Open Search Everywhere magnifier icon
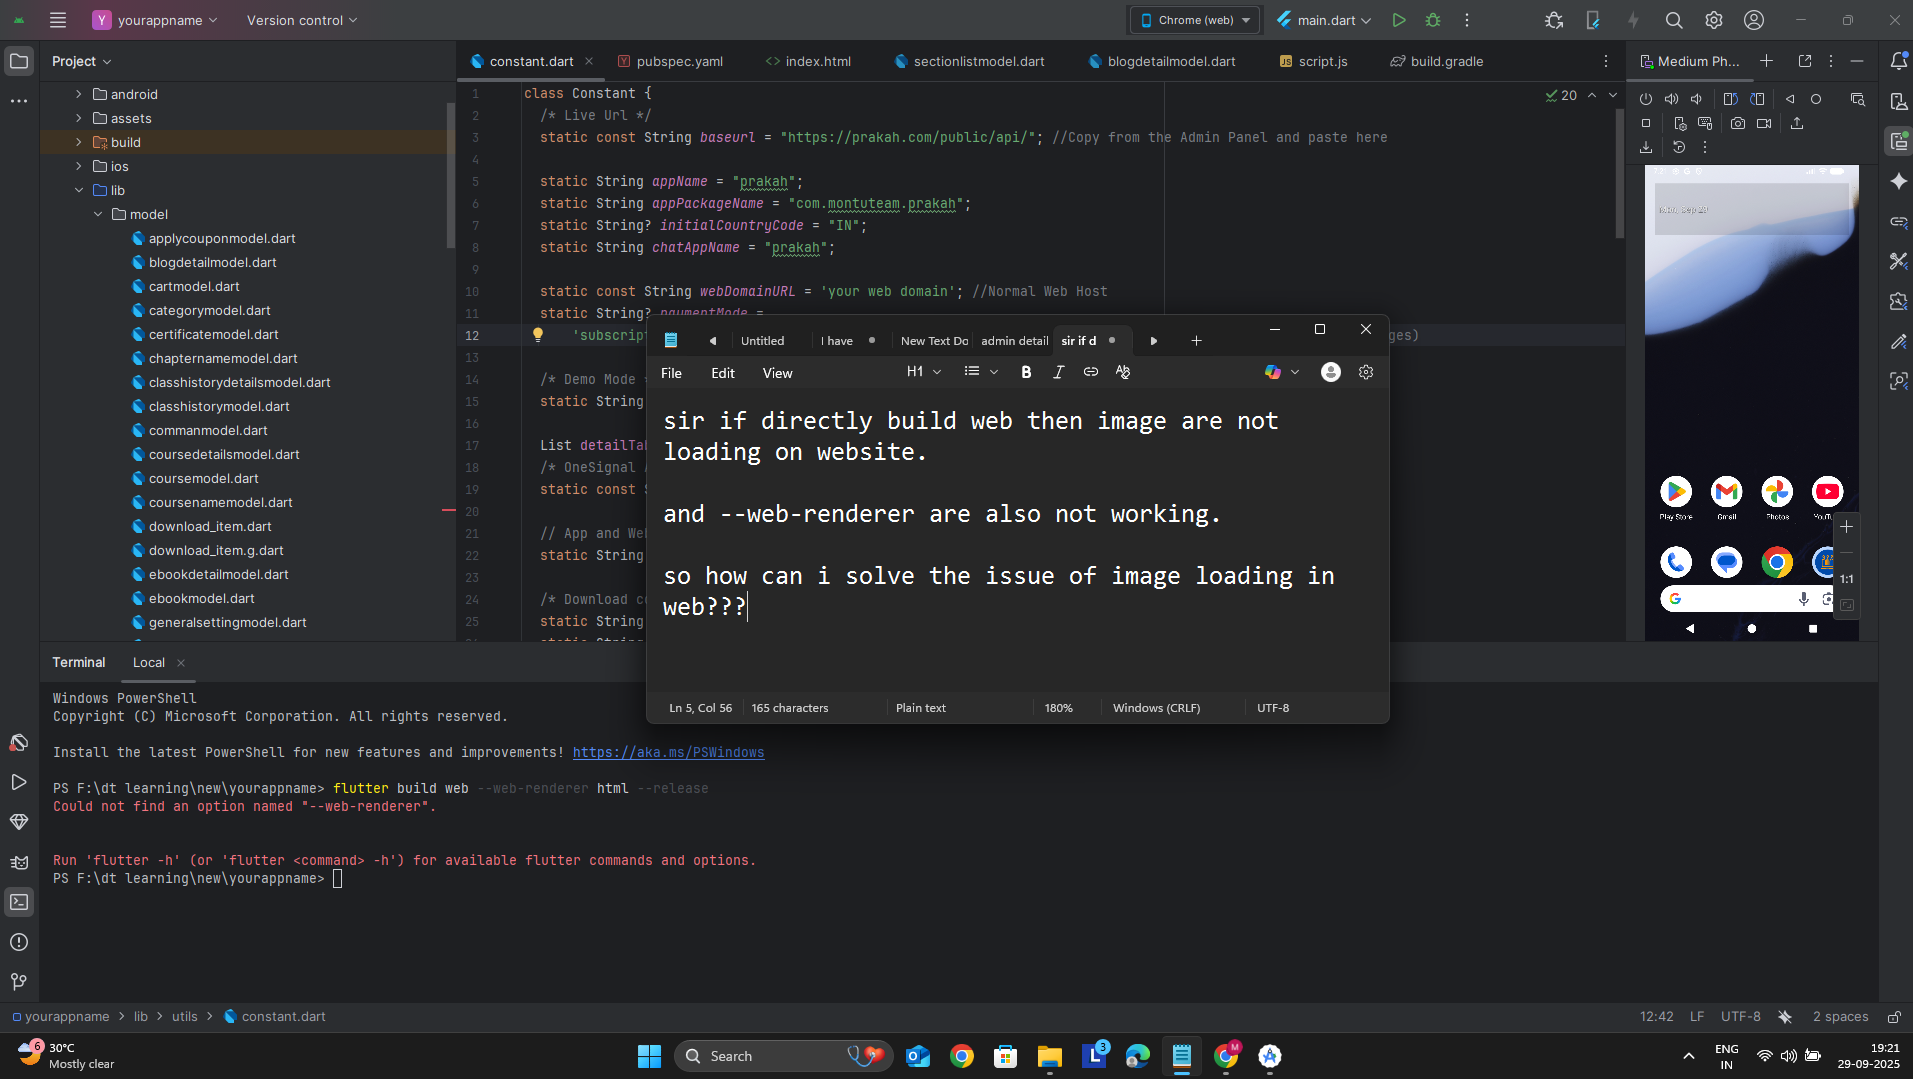 1674,20
